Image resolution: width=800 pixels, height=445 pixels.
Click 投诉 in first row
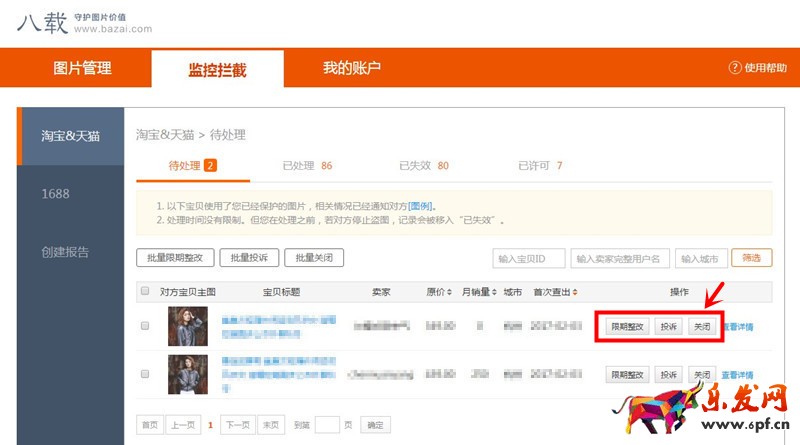[x=668, y=326]
